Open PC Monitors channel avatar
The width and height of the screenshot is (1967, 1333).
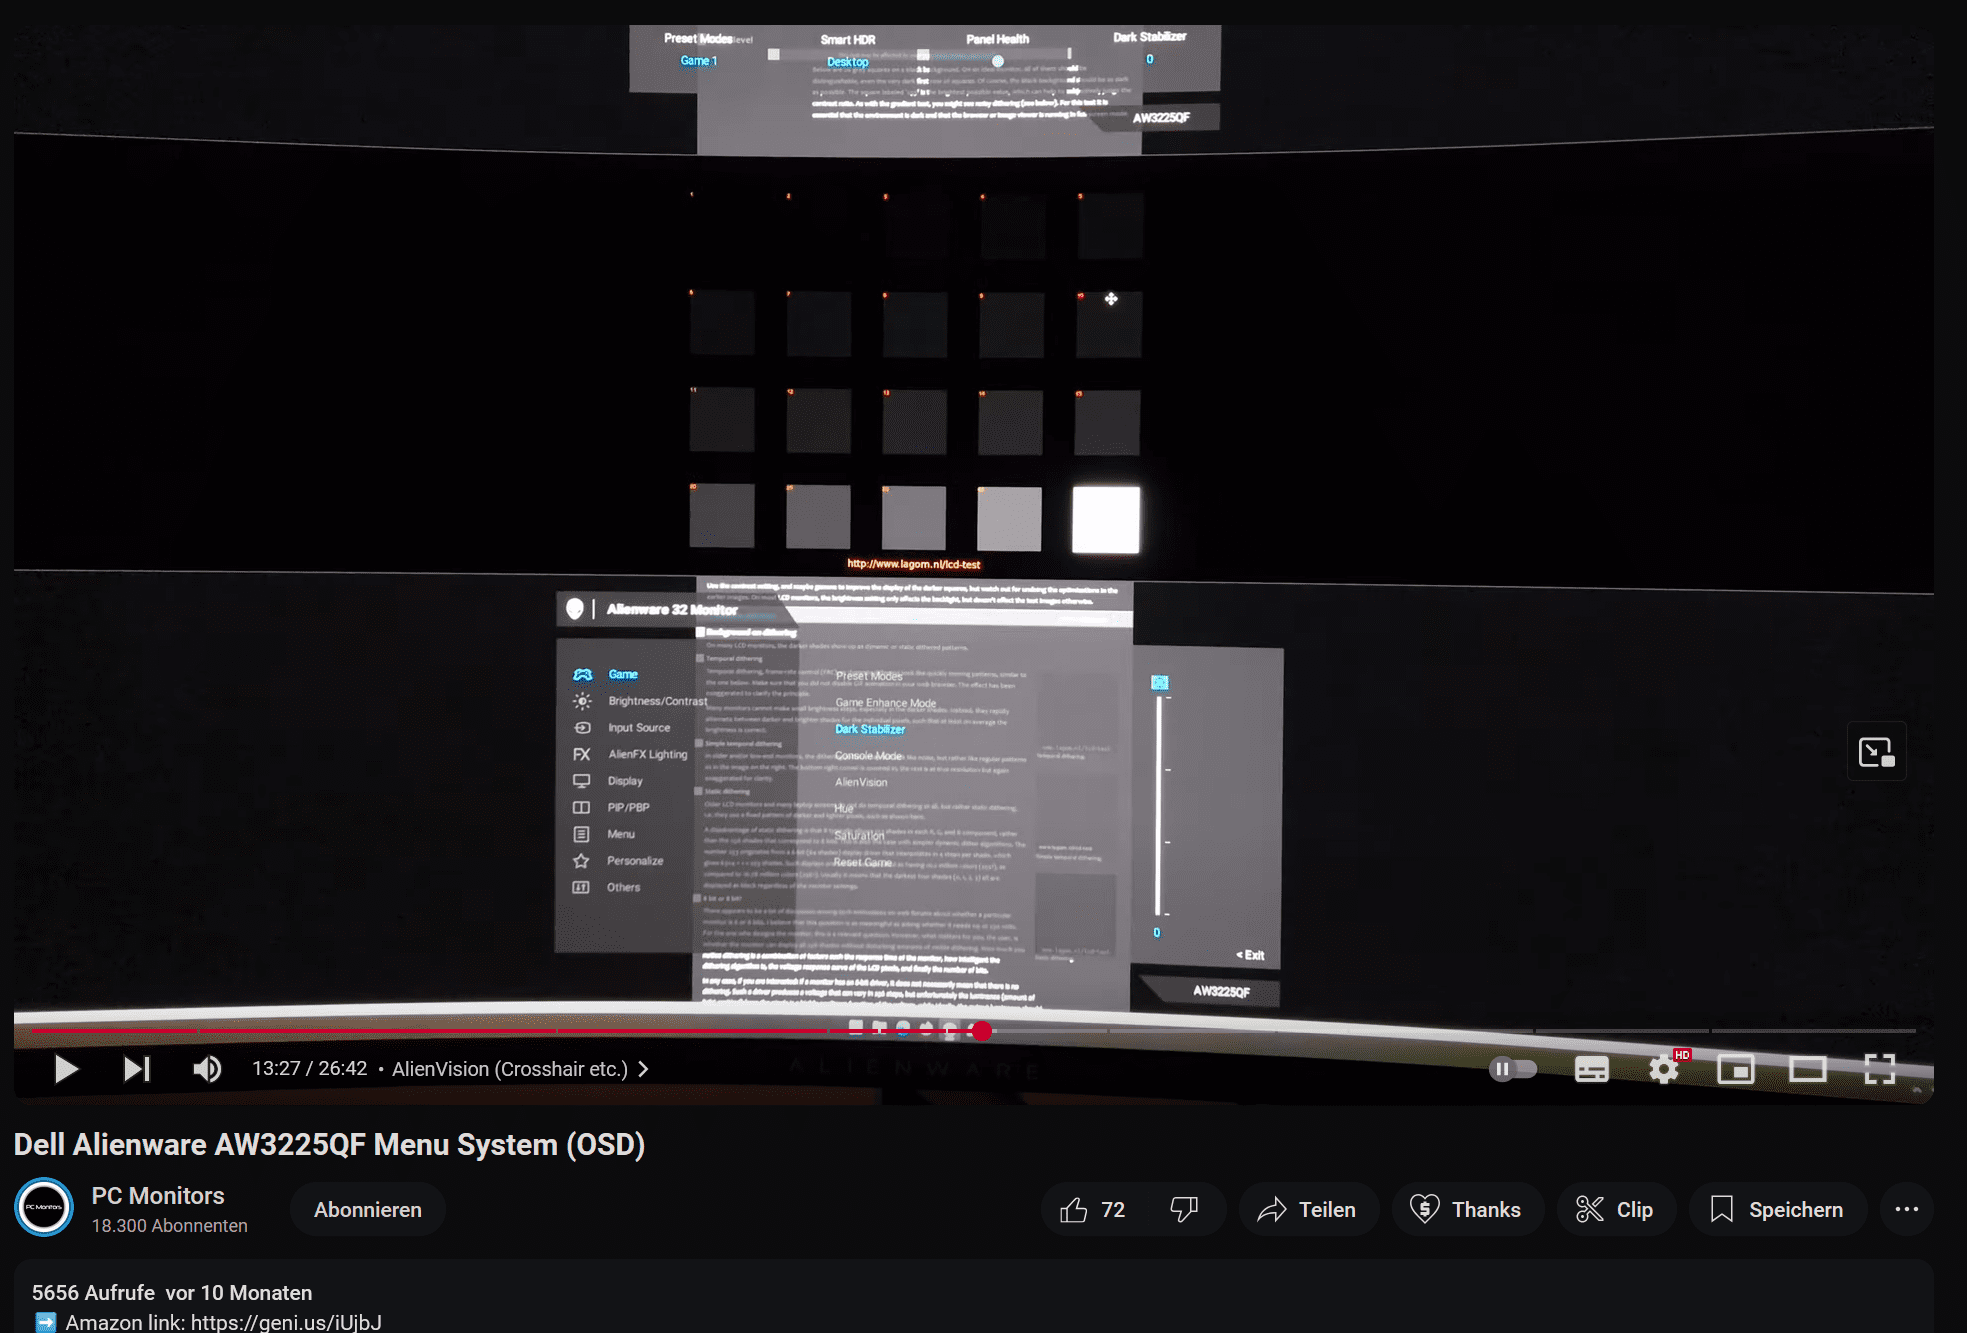pyautogui.click(x=44, y=1208)
